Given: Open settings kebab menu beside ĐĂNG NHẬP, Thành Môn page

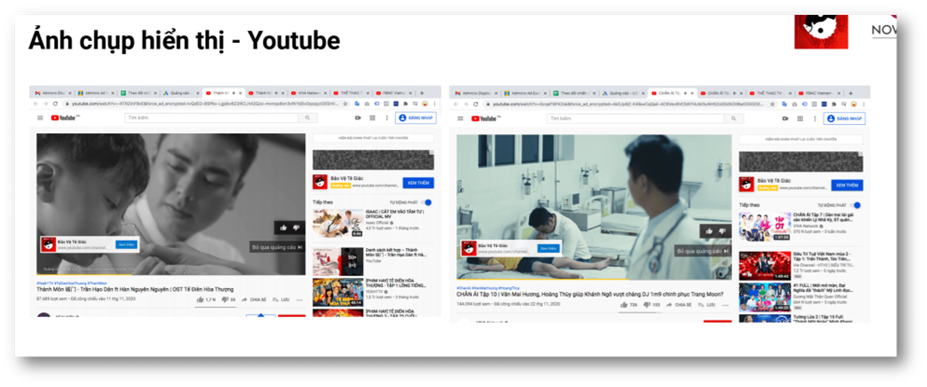Looking at the screenshot, I should (387, 118).
